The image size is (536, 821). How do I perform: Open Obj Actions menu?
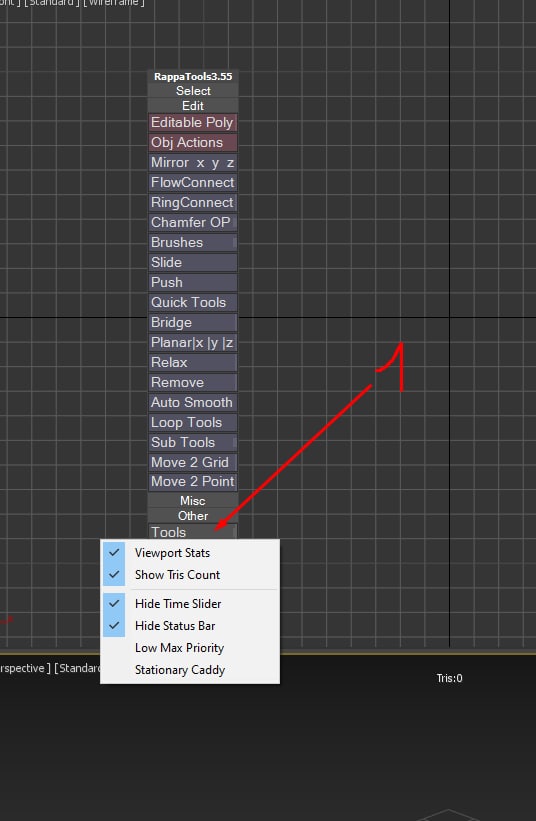(x=193, y=142)
